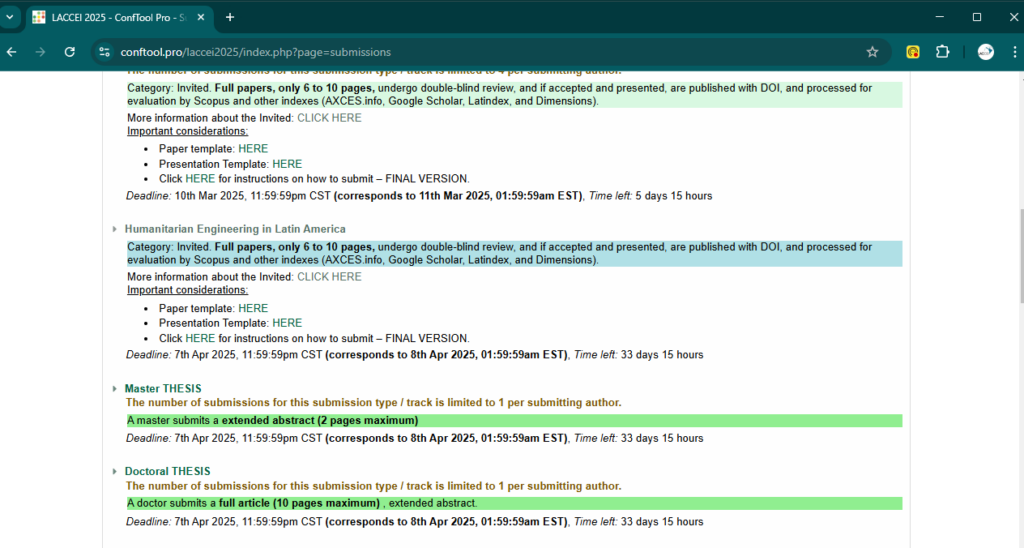Click the browser back arrow
This screenshot has height=548, width=1024.
[12, 52]
